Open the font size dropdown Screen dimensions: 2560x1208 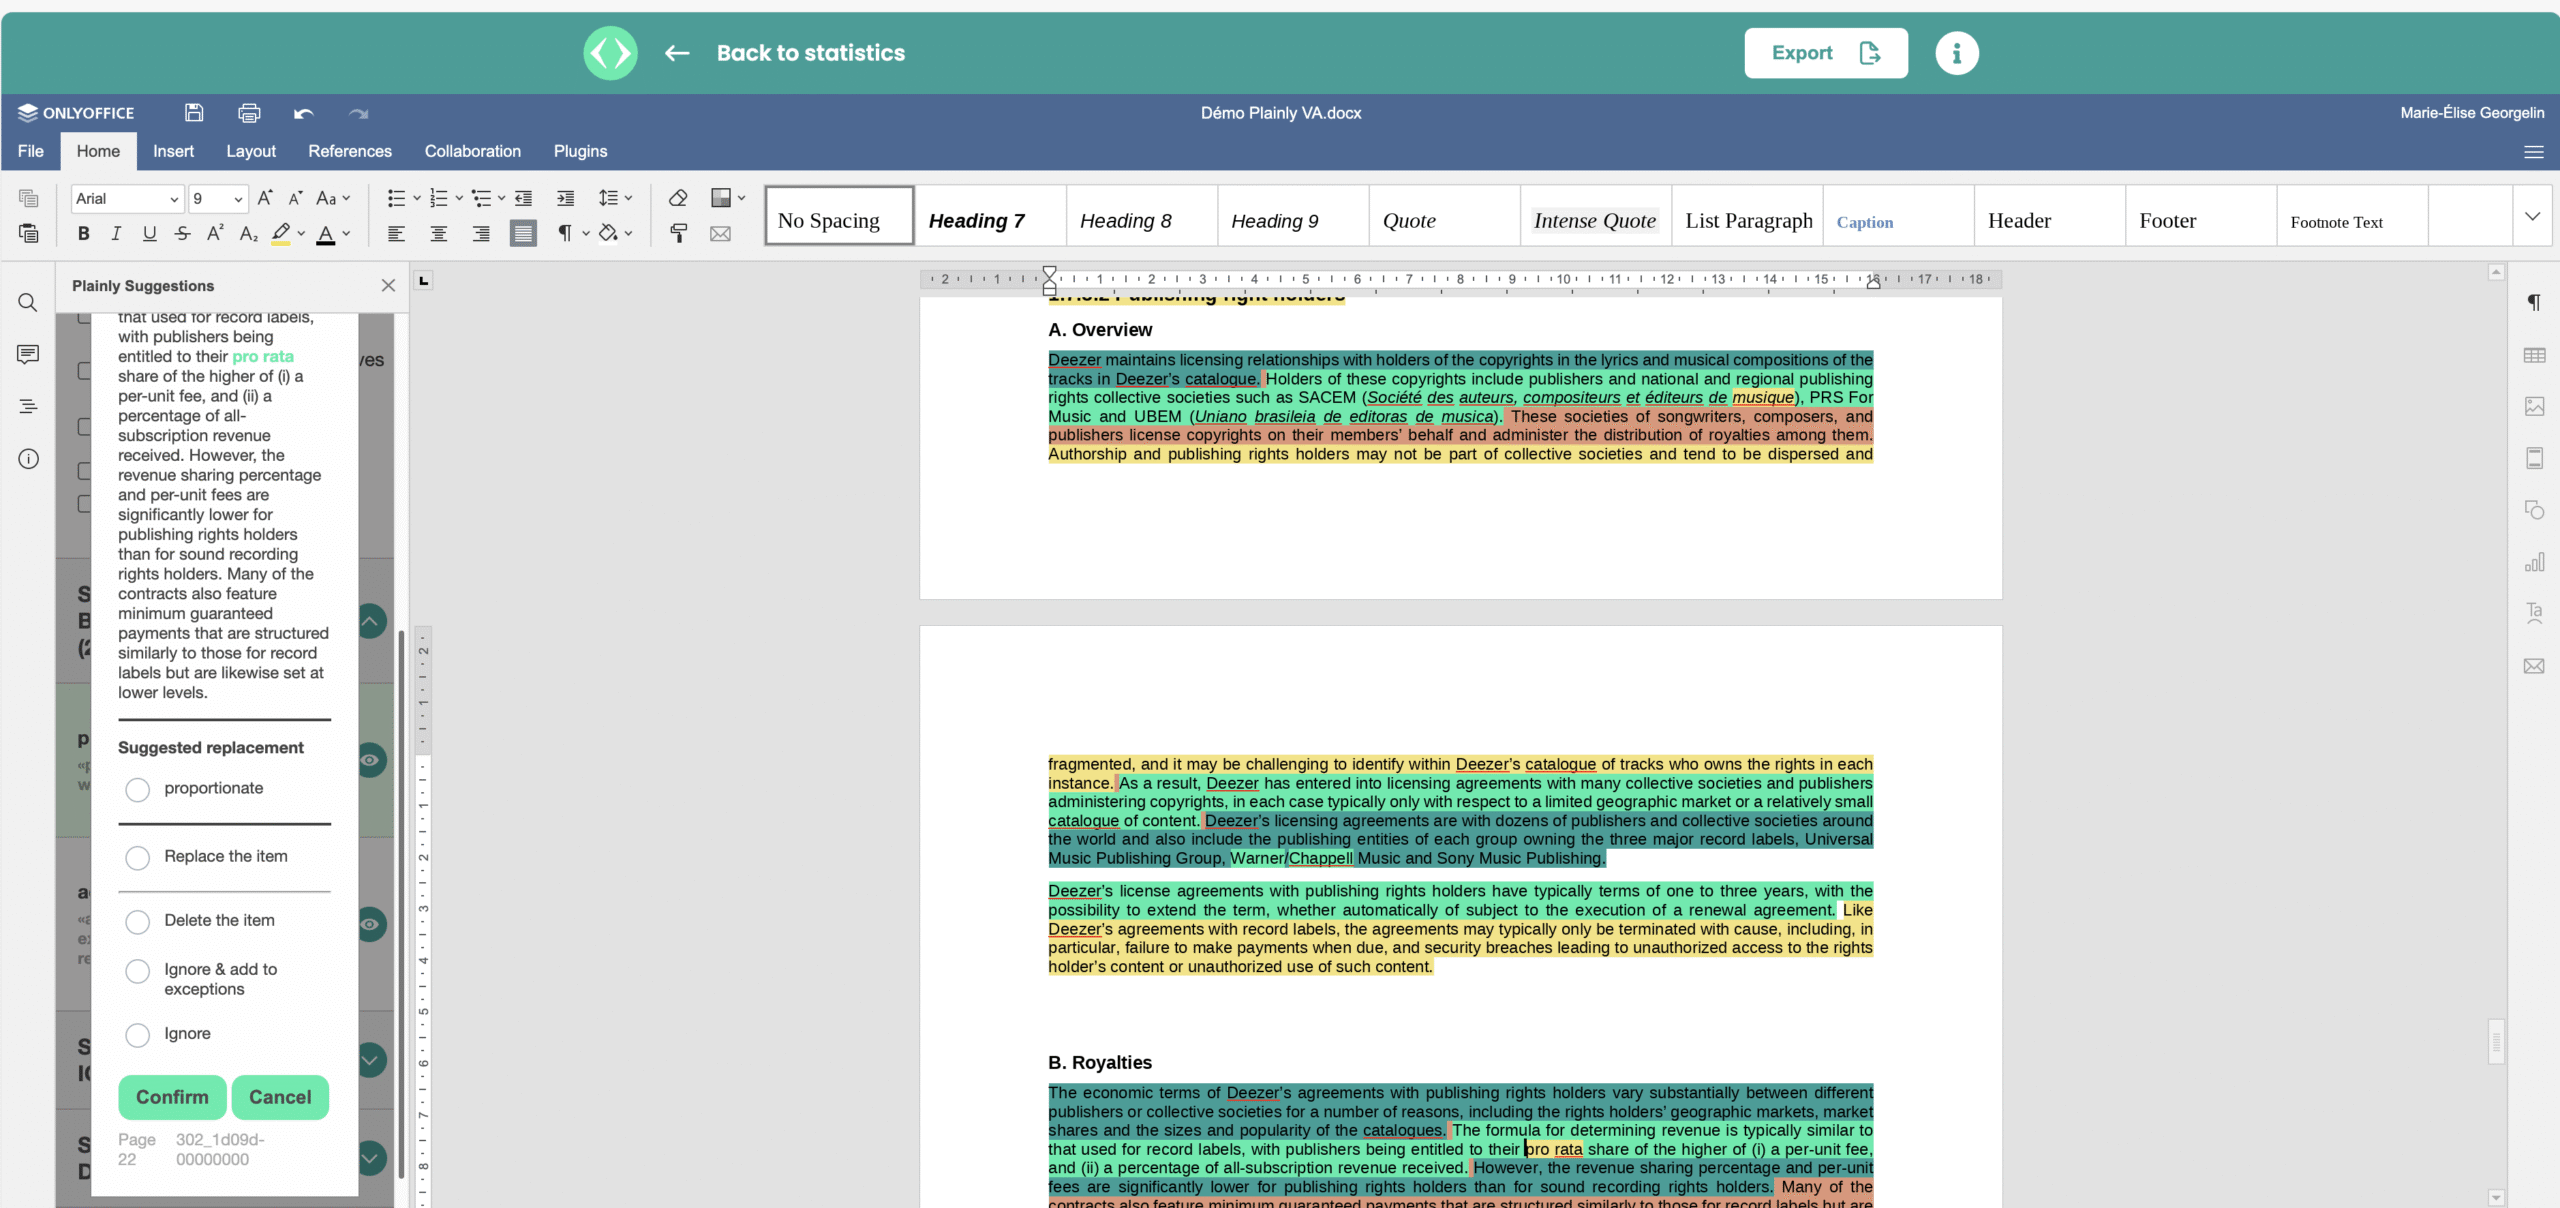238,199
